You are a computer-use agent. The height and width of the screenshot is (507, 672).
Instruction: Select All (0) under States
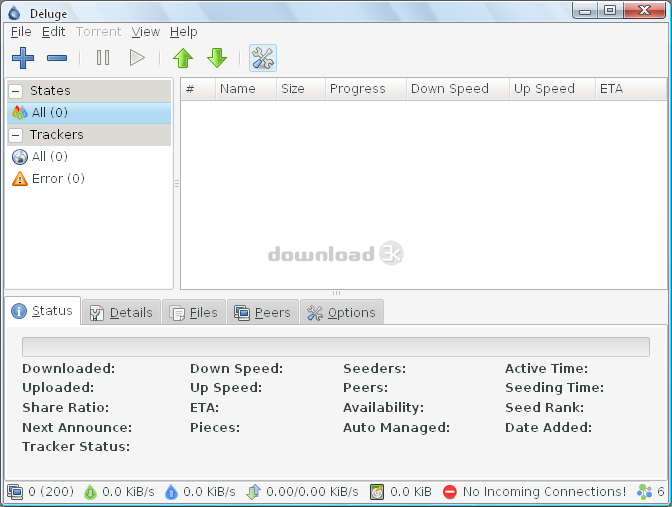pyautogui.click(x=89, y=113)
